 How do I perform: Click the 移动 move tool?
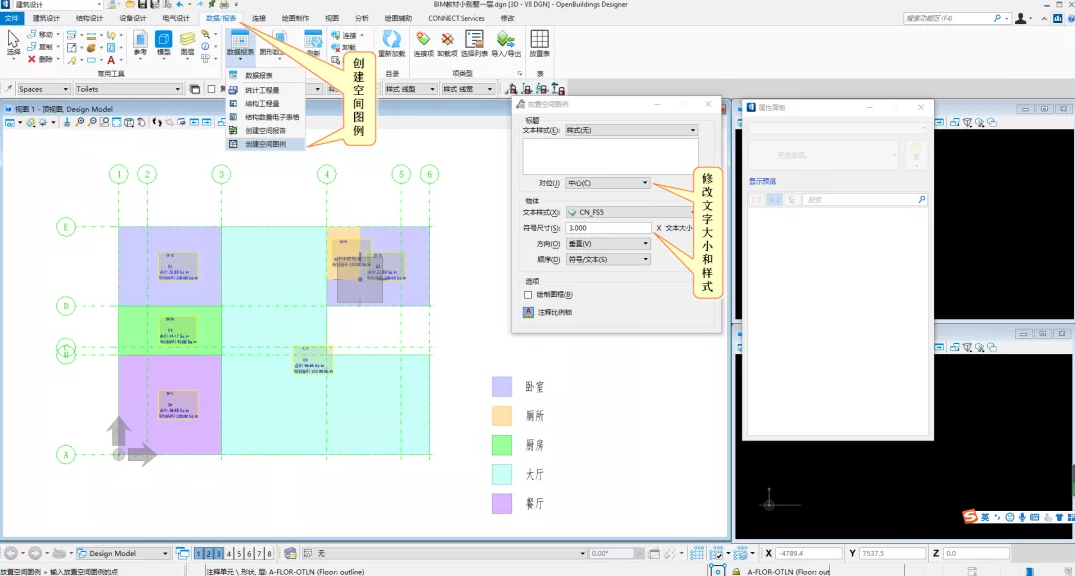pos(39,34)
